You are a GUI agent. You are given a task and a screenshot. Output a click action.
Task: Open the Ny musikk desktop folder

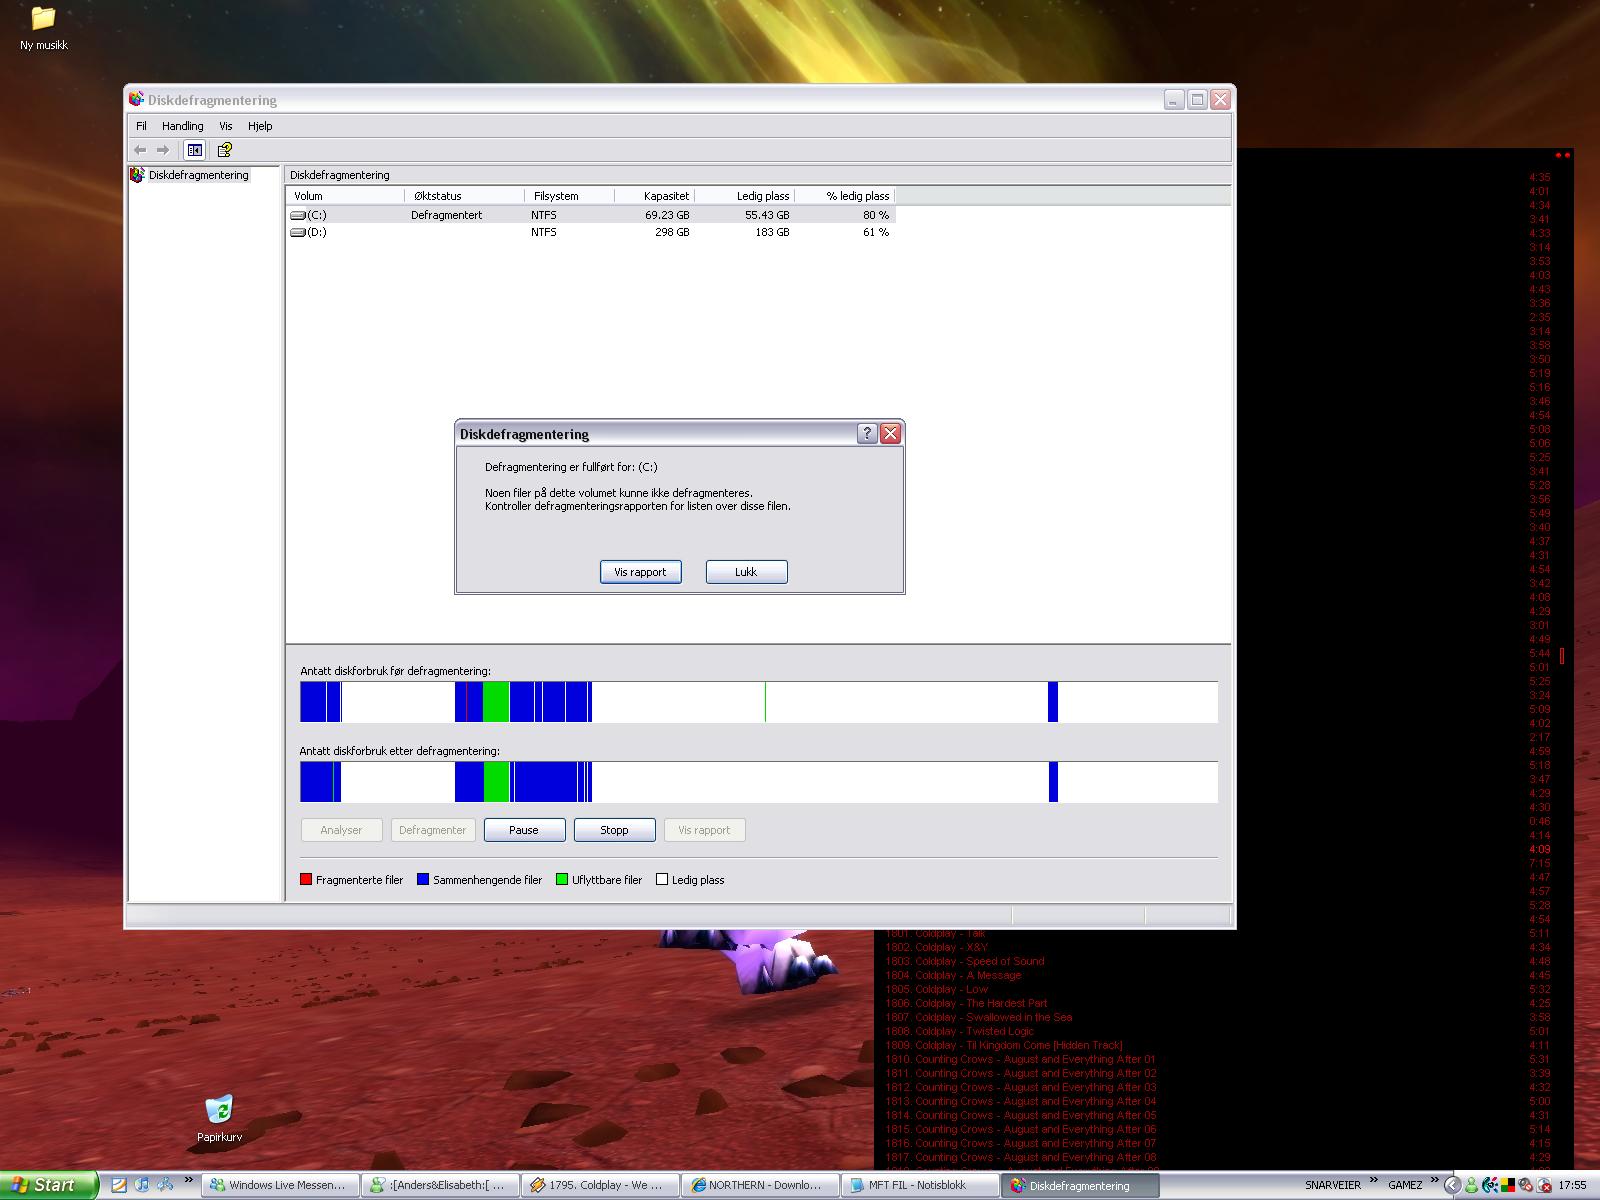pyautogui.click(x=43, y=19)
